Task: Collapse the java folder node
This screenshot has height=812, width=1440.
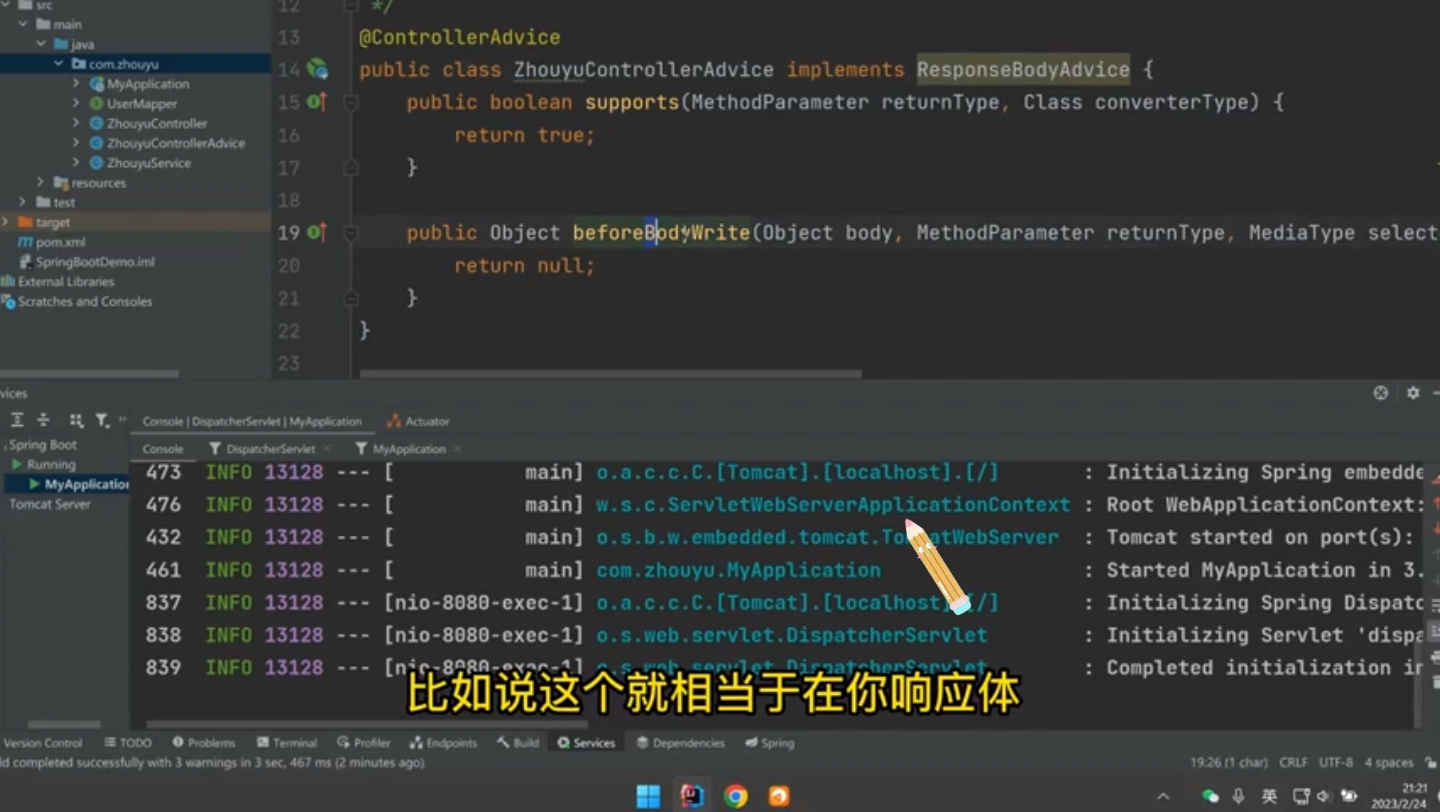Action: click(41, 44)
